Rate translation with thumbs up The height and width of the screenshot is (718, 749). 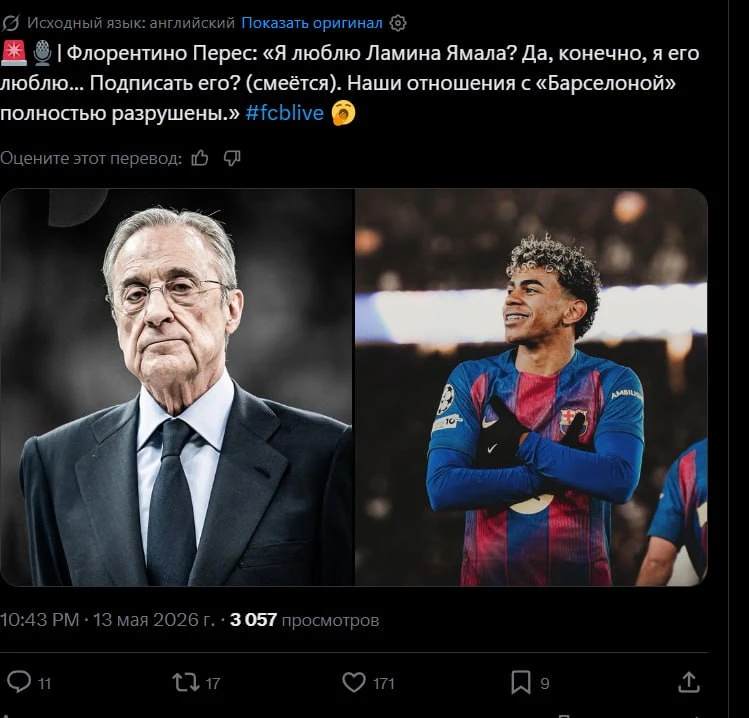pyautogui.click(x=200, y=158)
